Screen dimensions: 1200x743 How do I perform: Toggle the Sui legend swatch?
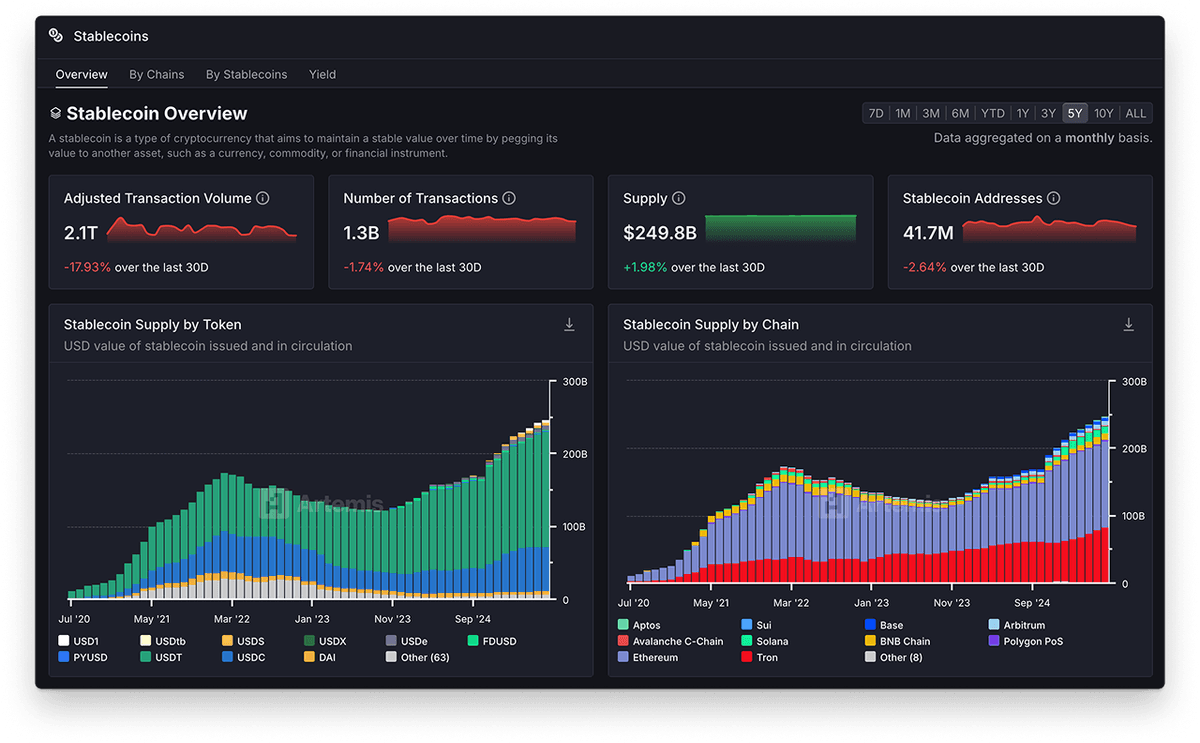747,625
